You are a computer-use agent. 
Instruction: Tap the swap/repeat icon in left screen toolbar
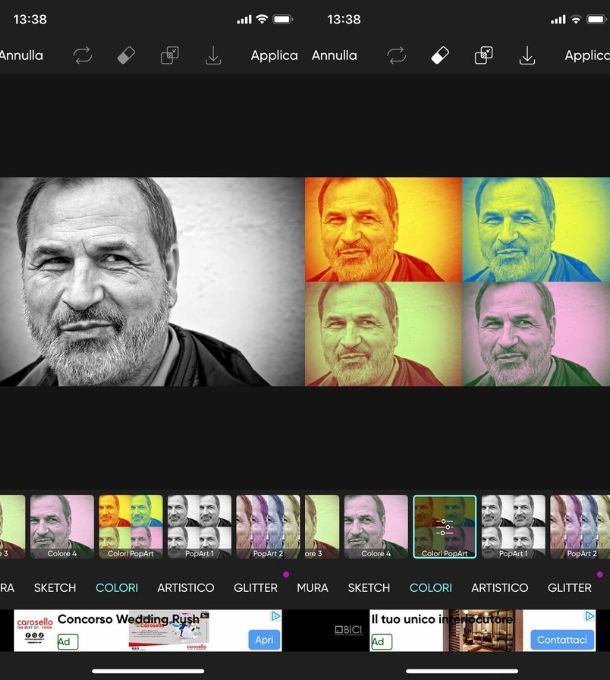(x=82, y=56)
